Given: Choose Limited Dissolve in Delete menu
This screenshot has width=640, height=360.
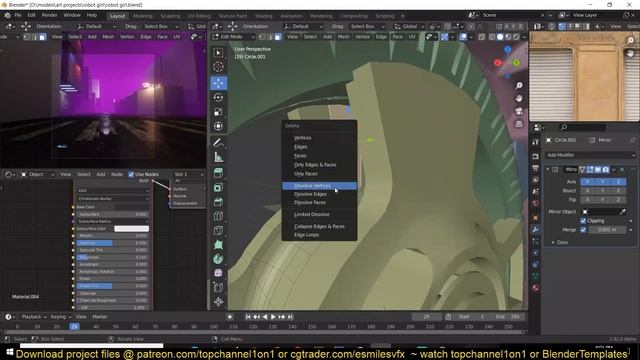Looking at the screenshot, I should 319,214.
